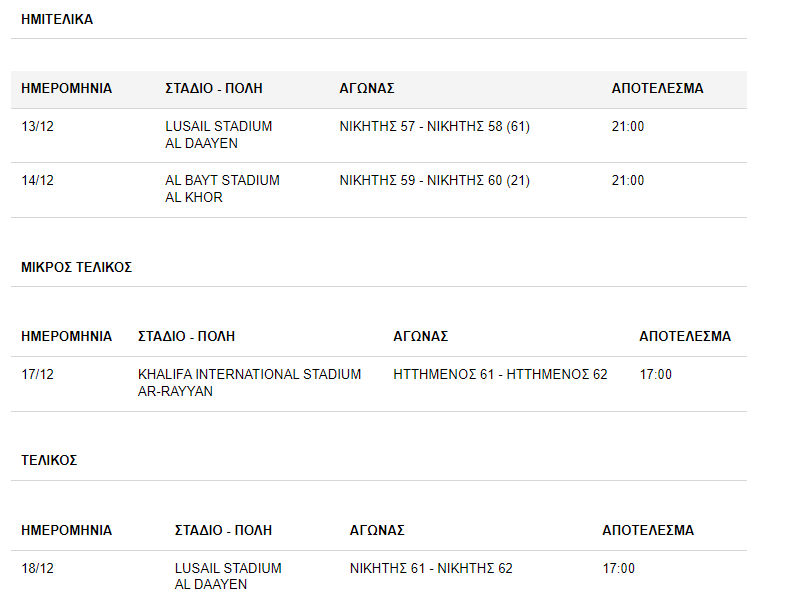Click LUSAIL STADIUM in the final row
The image size is (789, 602).
click(228, 569)
